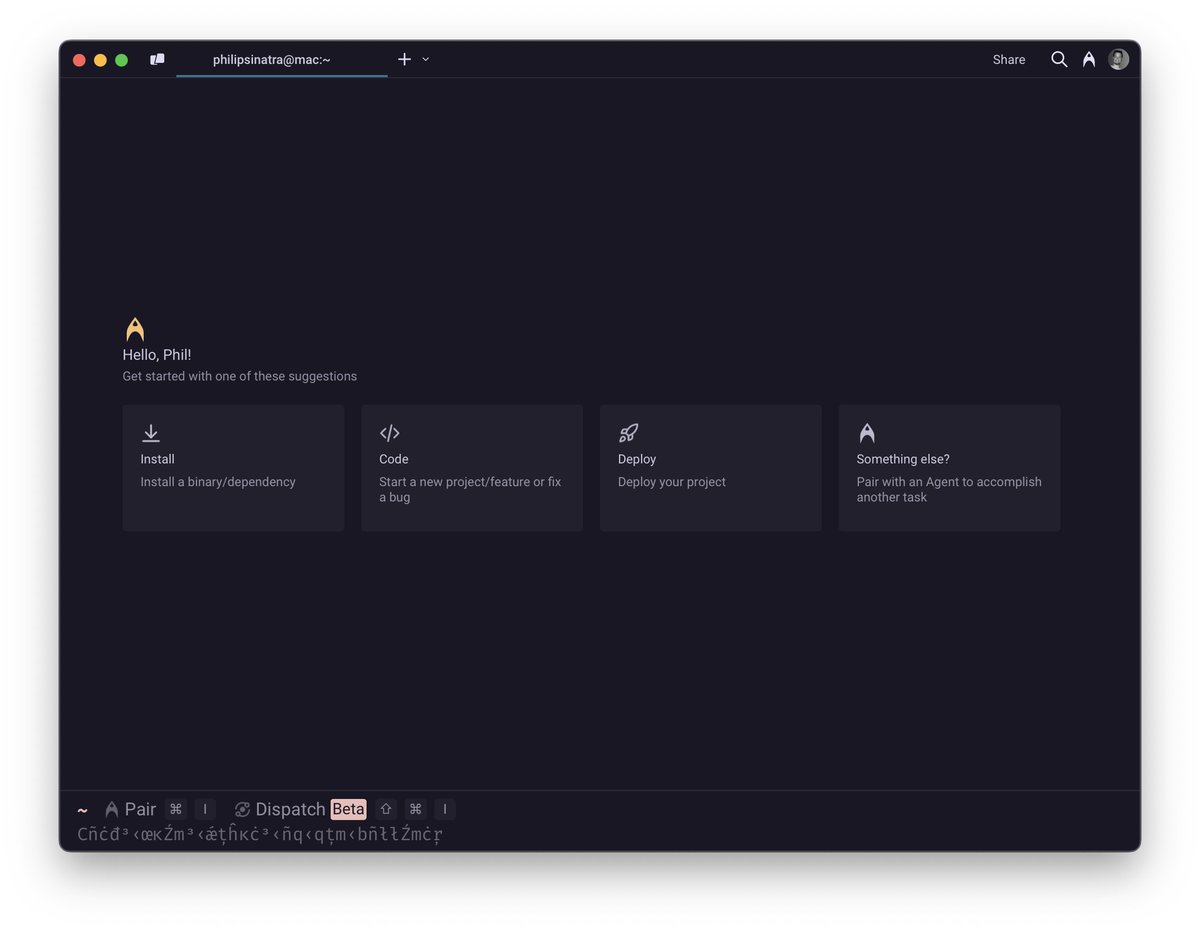Click the Beta badge next to Dispatch
The image size is (1200, 930).
pyautogui.click(x=349, y=809)
